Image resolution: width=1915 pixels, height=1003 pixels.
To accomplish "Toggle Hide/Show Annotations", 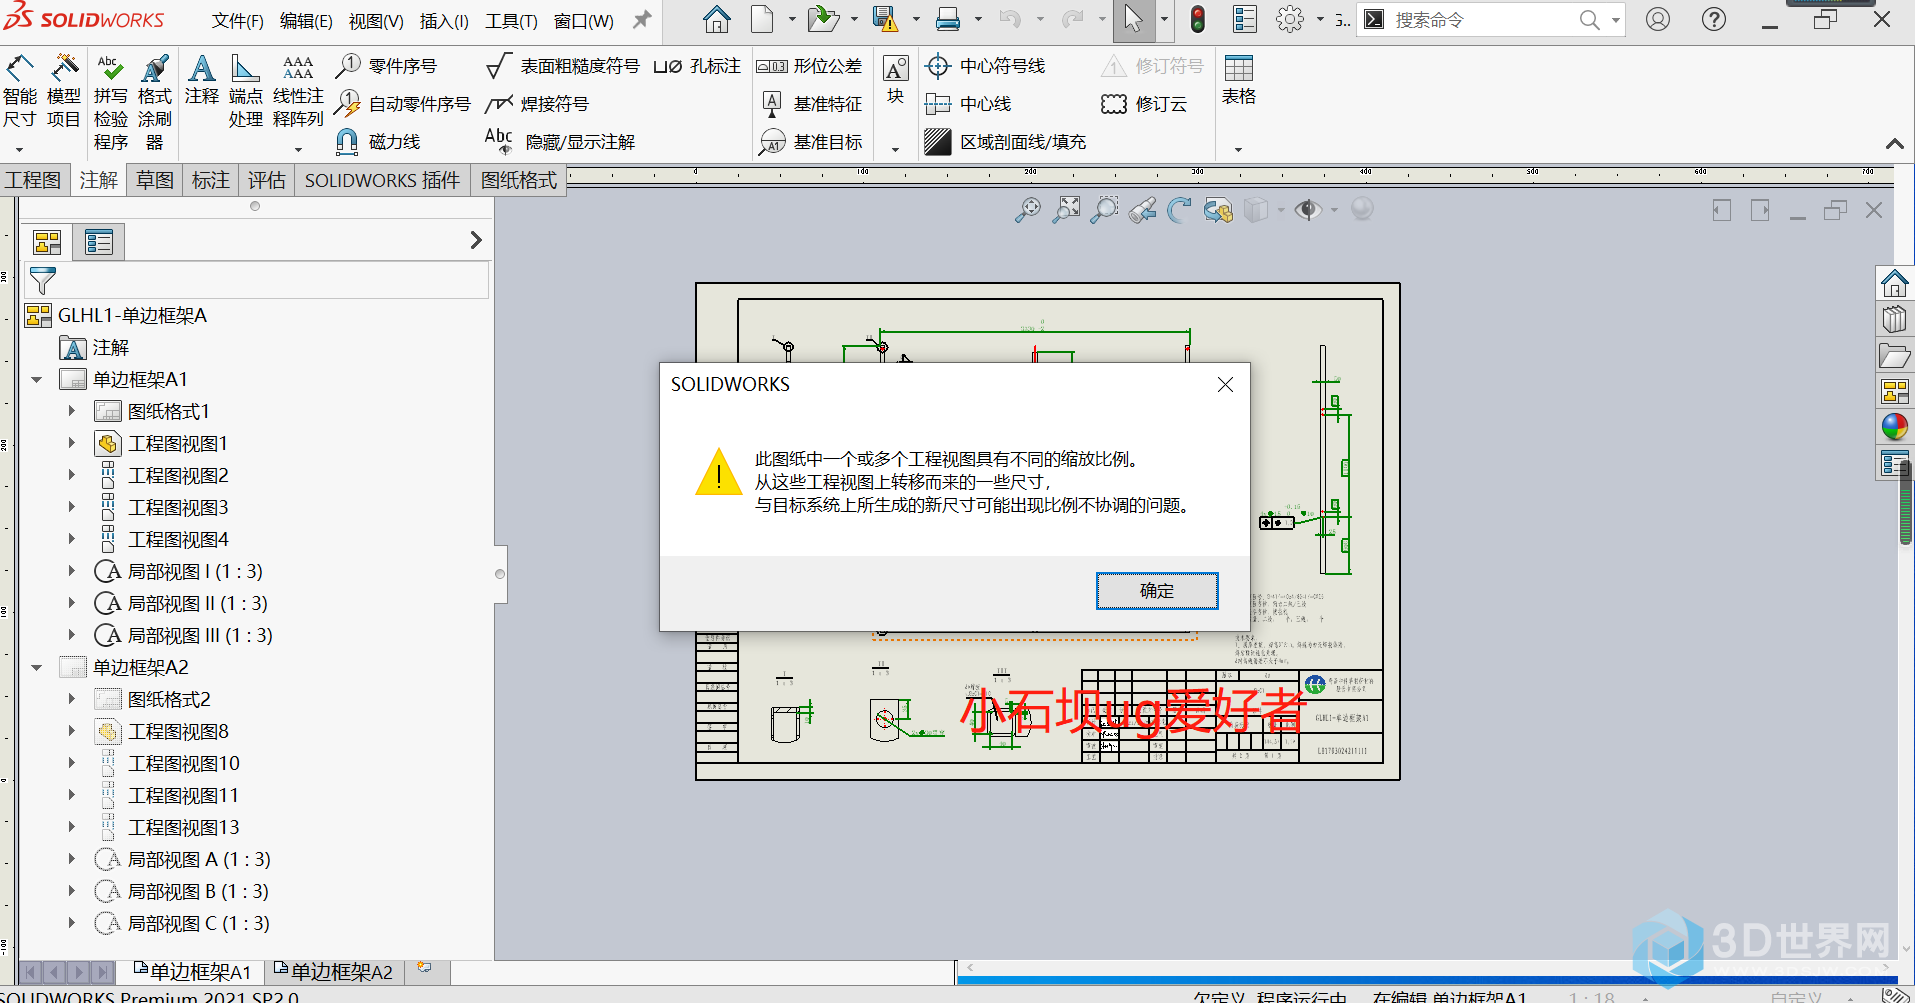I will [x=560, y=142].
